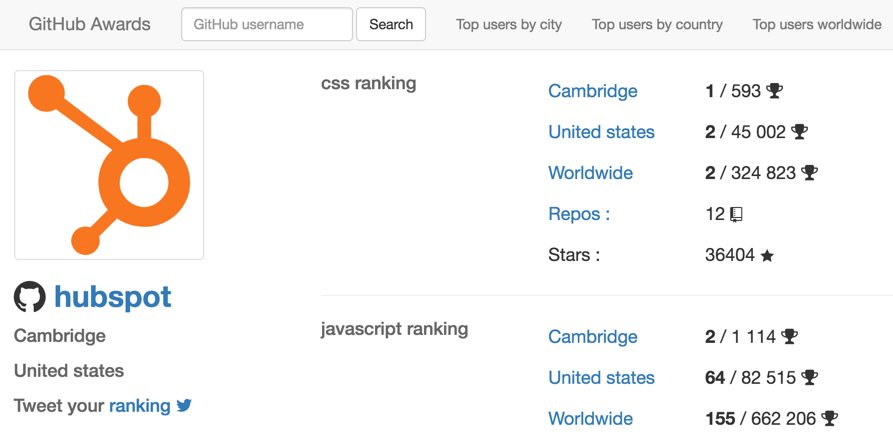Open Top users worldwide
893x441 pixels.
point(817,24)
